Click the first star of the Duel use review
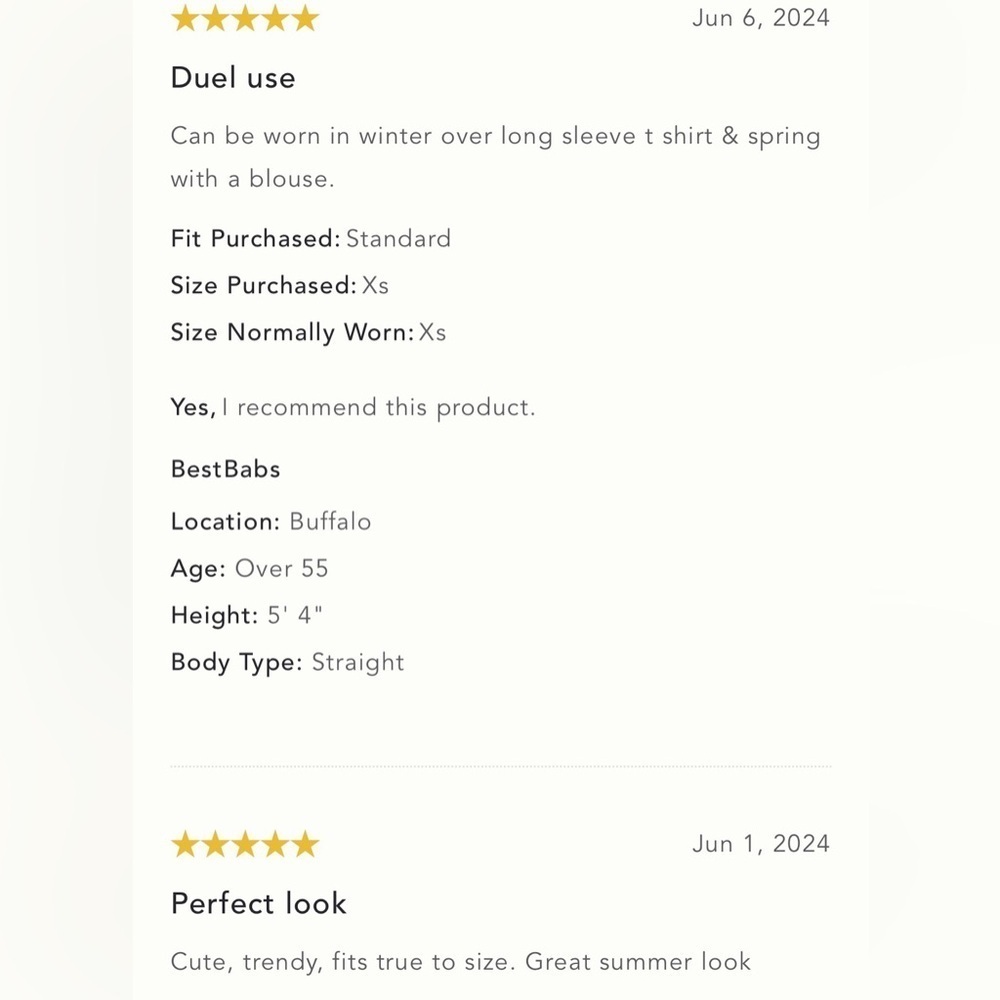Viewport: 1000px width, 1000px height. click(x=185, y=18)
